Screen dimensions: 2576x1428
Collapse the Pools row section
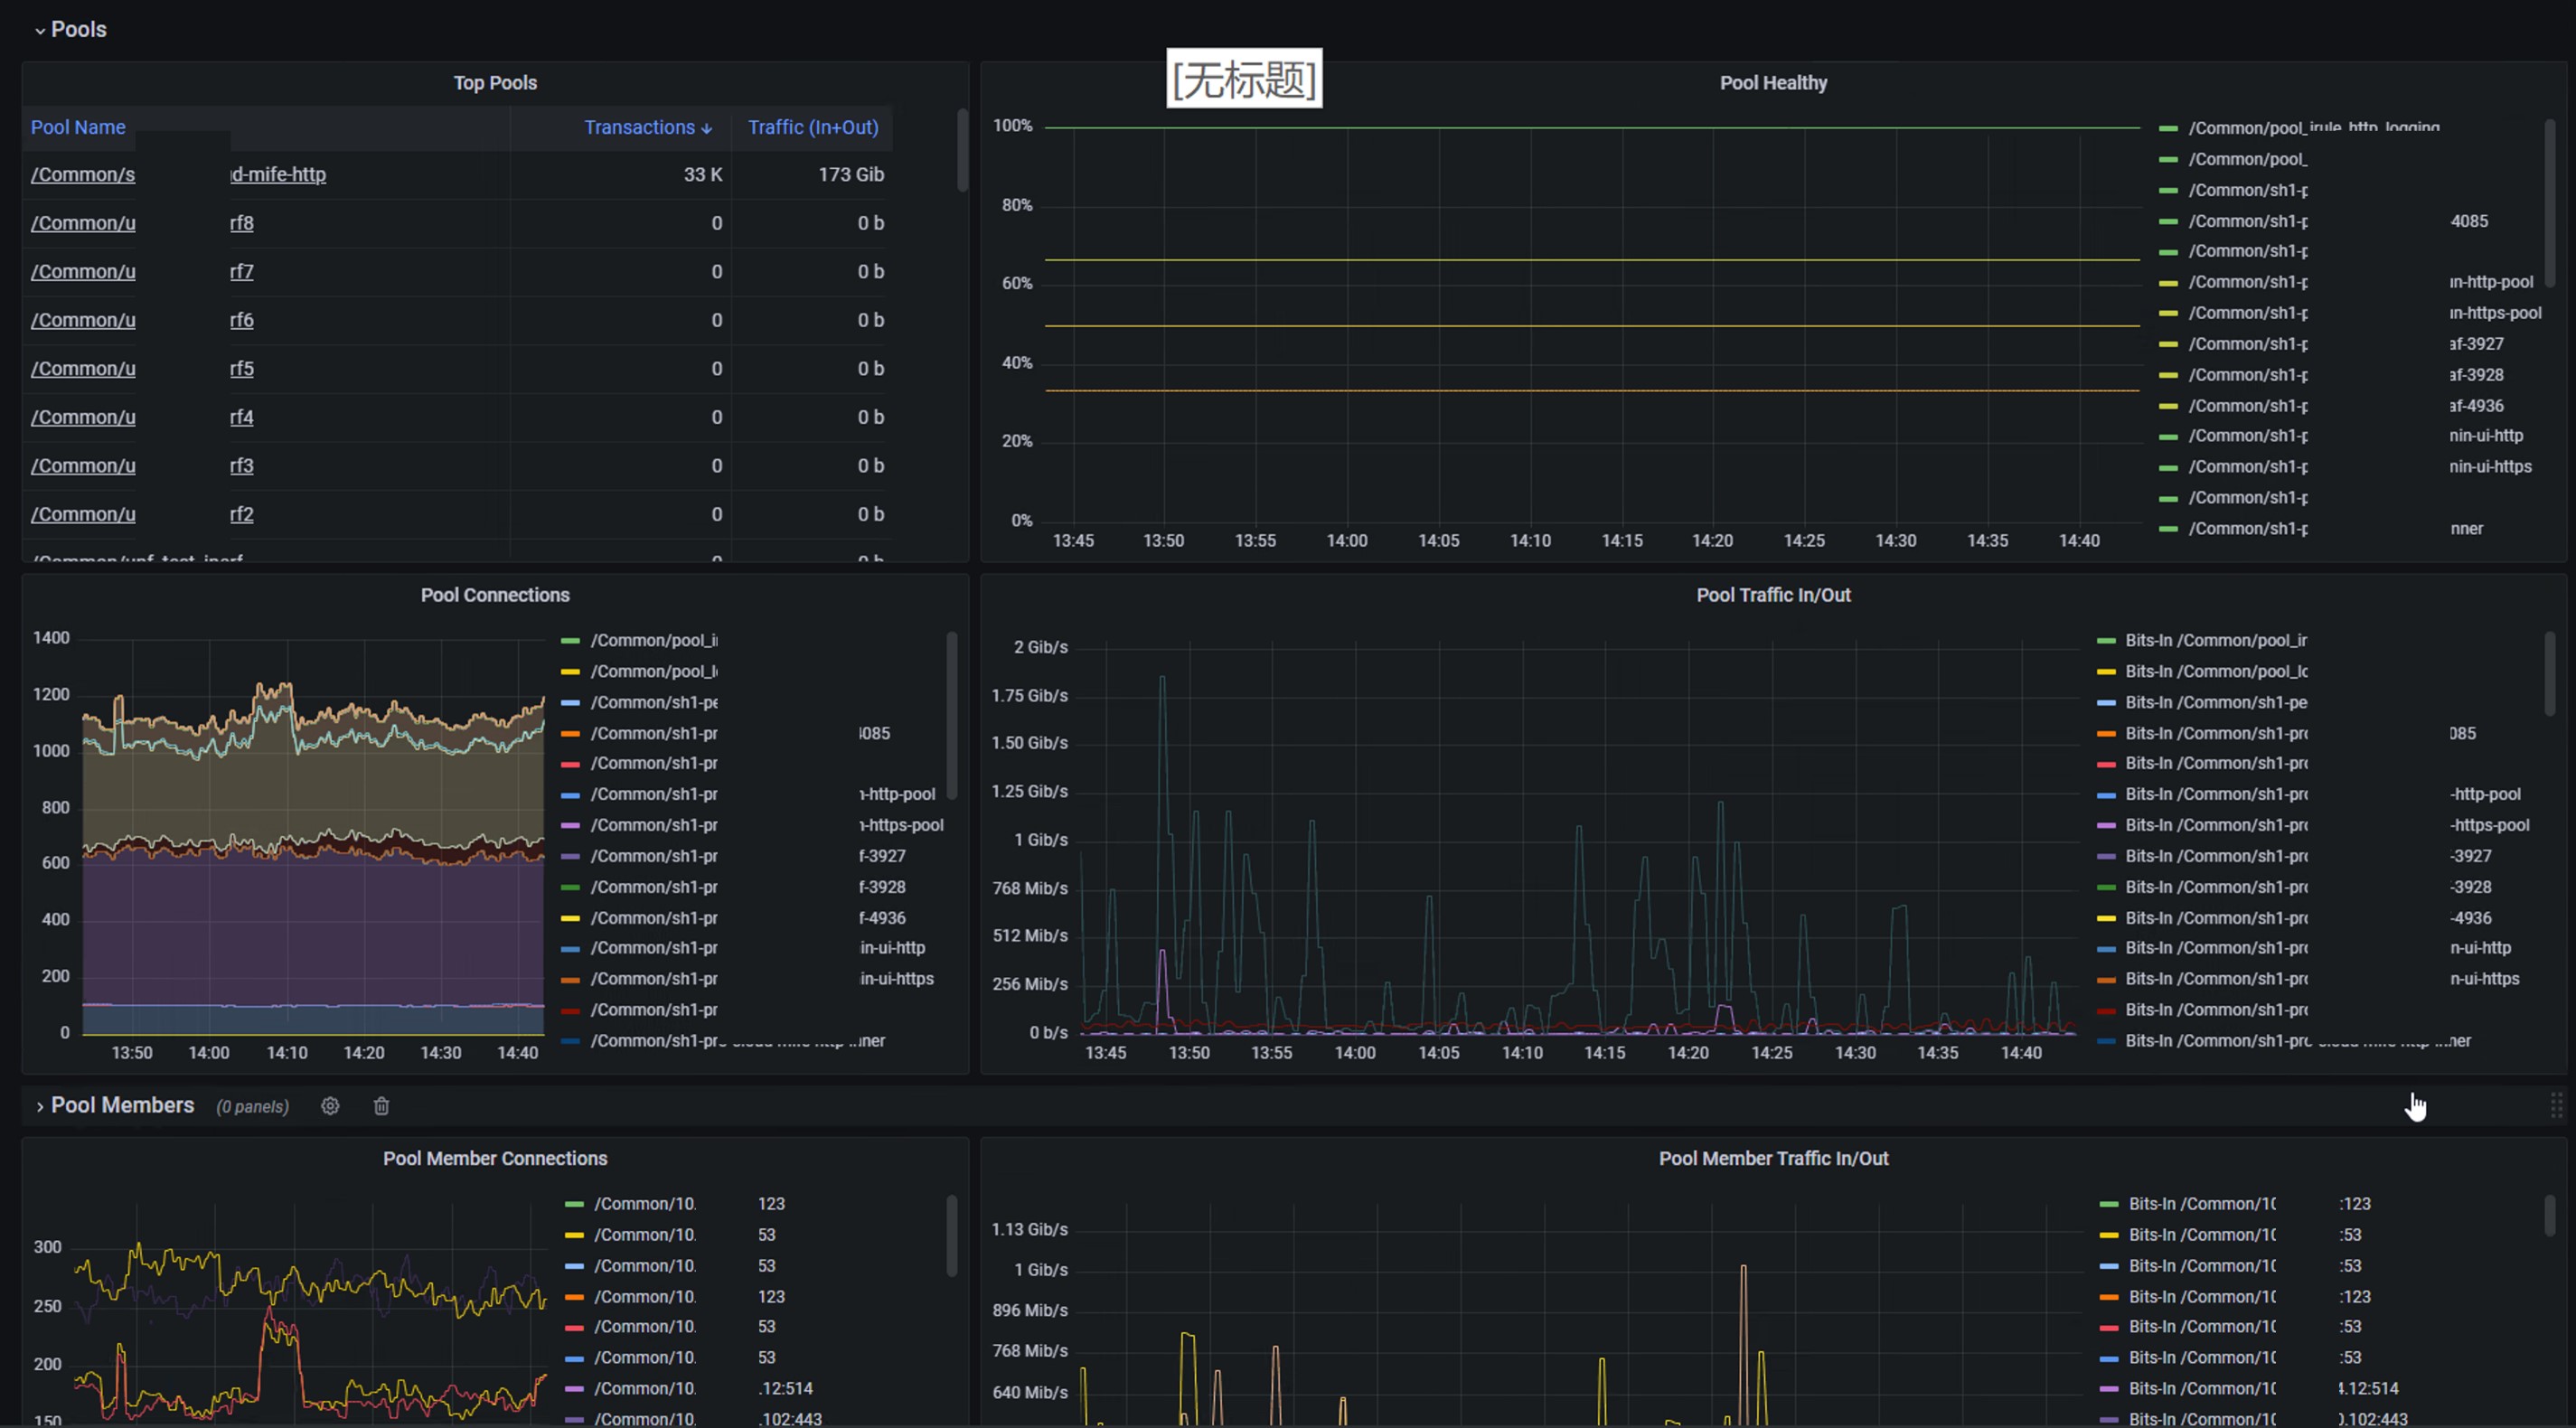(40, 30)
